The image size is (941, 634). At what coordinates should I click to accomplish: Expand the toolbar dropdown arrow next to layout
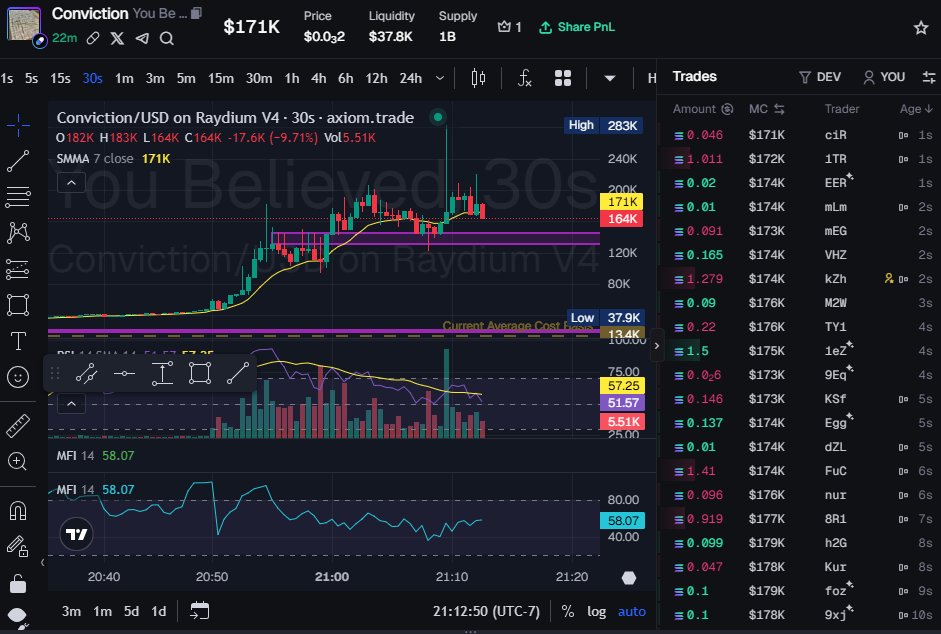(610, 78)
